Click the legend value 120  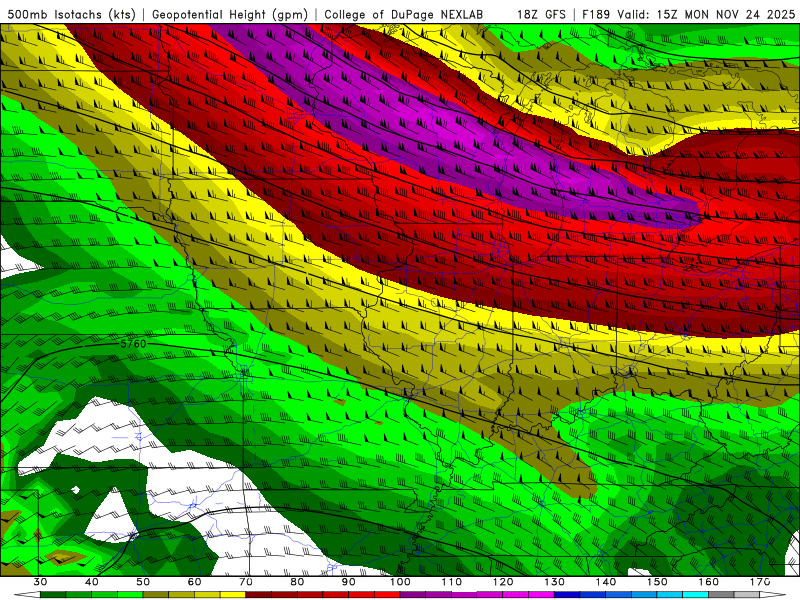[503, 582]
